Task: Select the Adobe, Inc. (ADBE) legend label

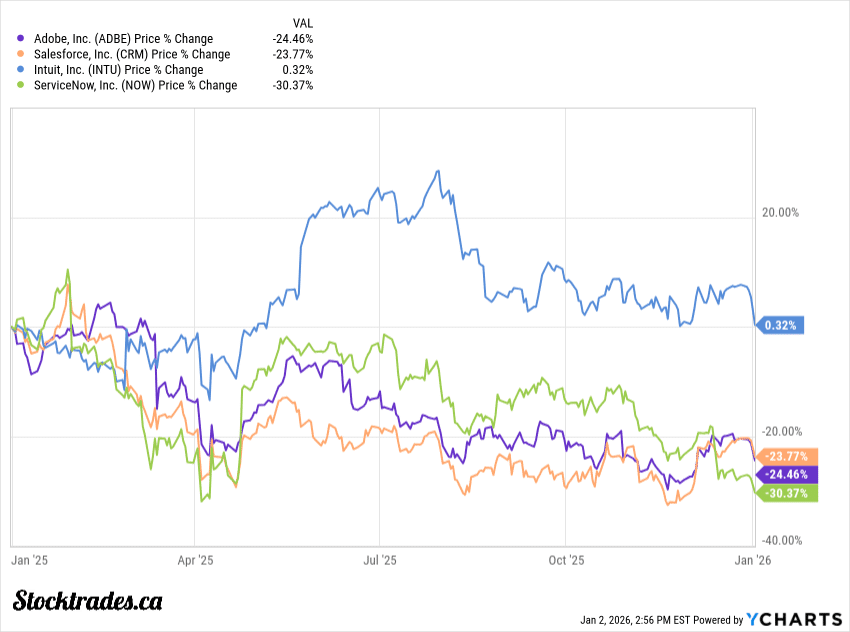Action: (123, 39)
